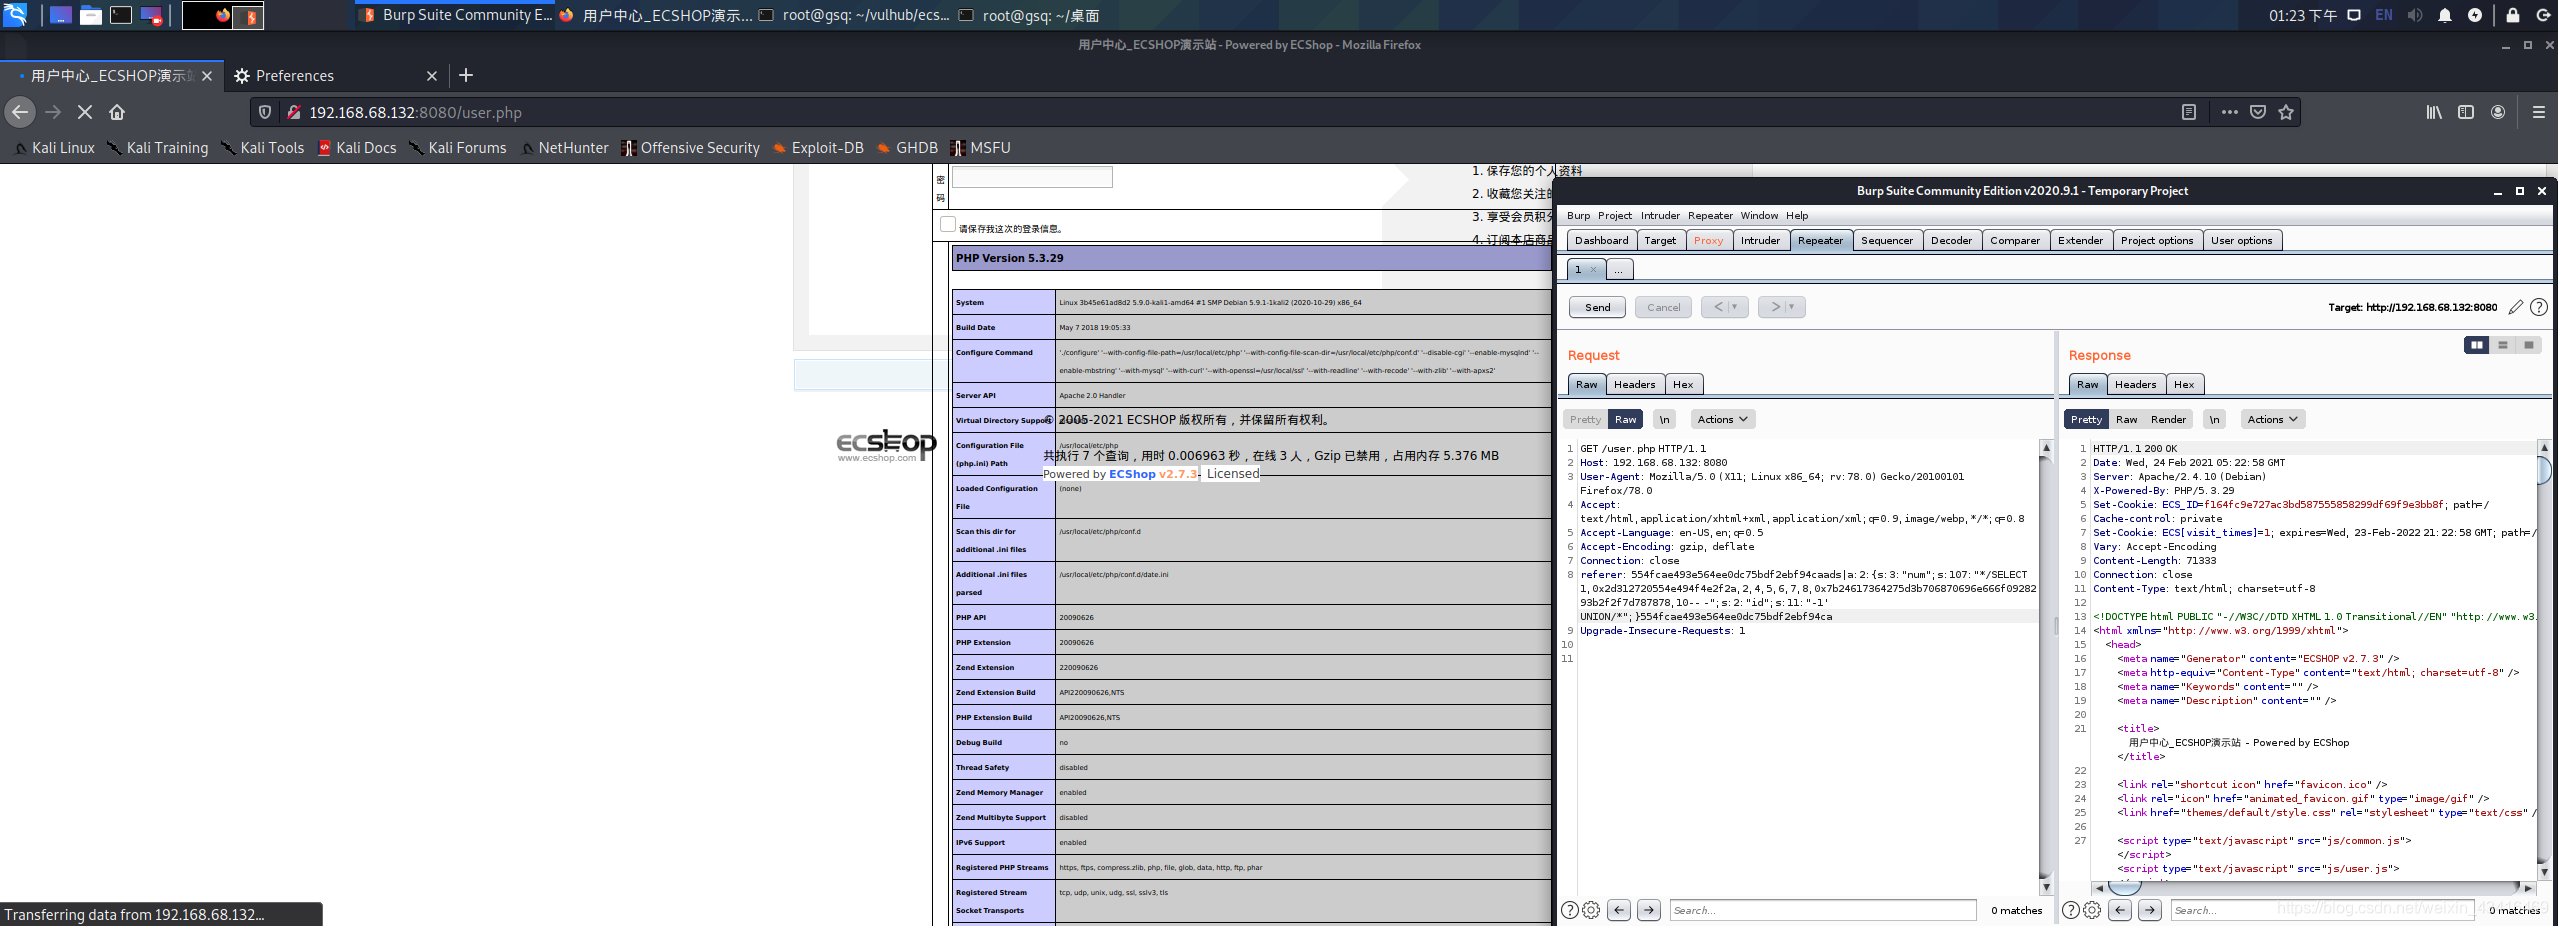
Task: Open Firefox library icon
Action: coord(2434,112)
